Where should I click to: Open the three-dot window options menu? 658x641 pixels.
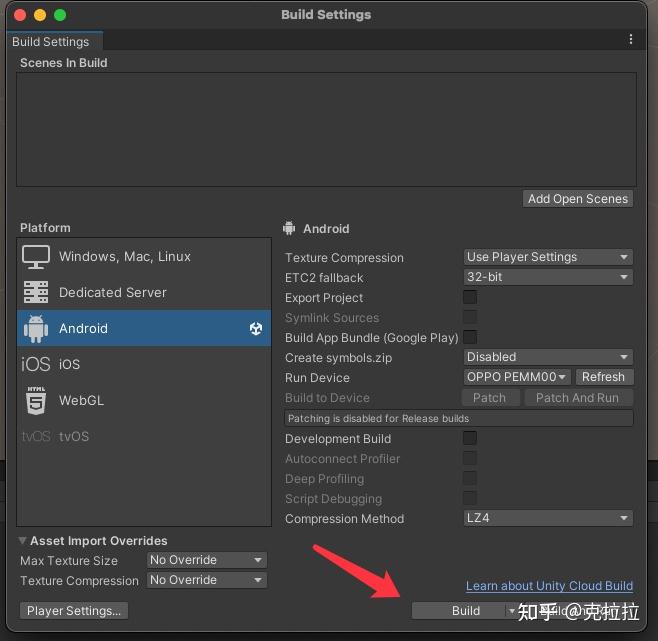630,39
